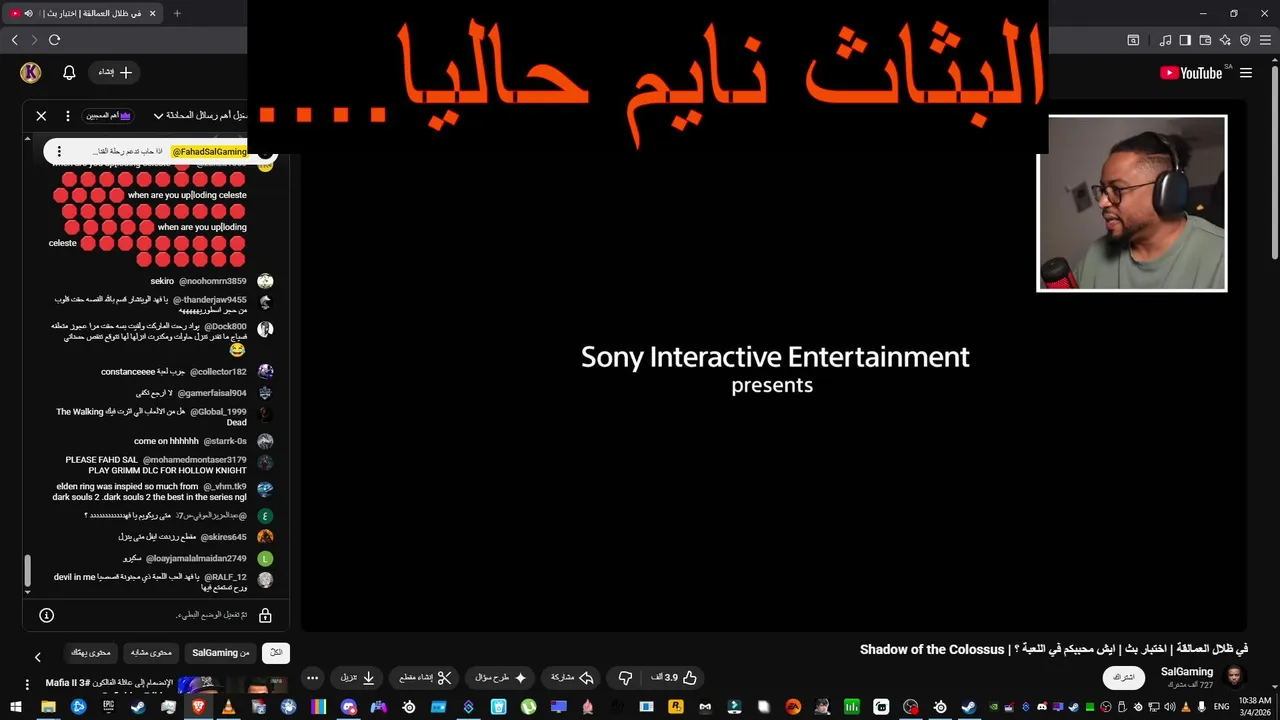
Task: Like the video with thumbs up
Action: click(x=675, y=677)
